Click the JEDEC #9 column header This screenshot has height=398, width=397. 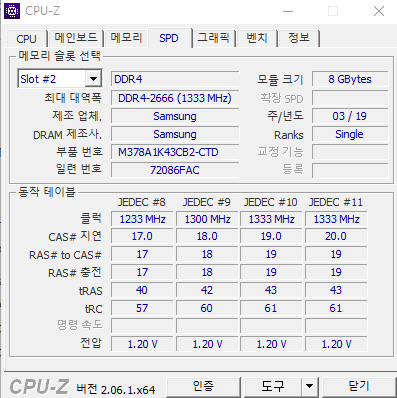coord(206,202)
